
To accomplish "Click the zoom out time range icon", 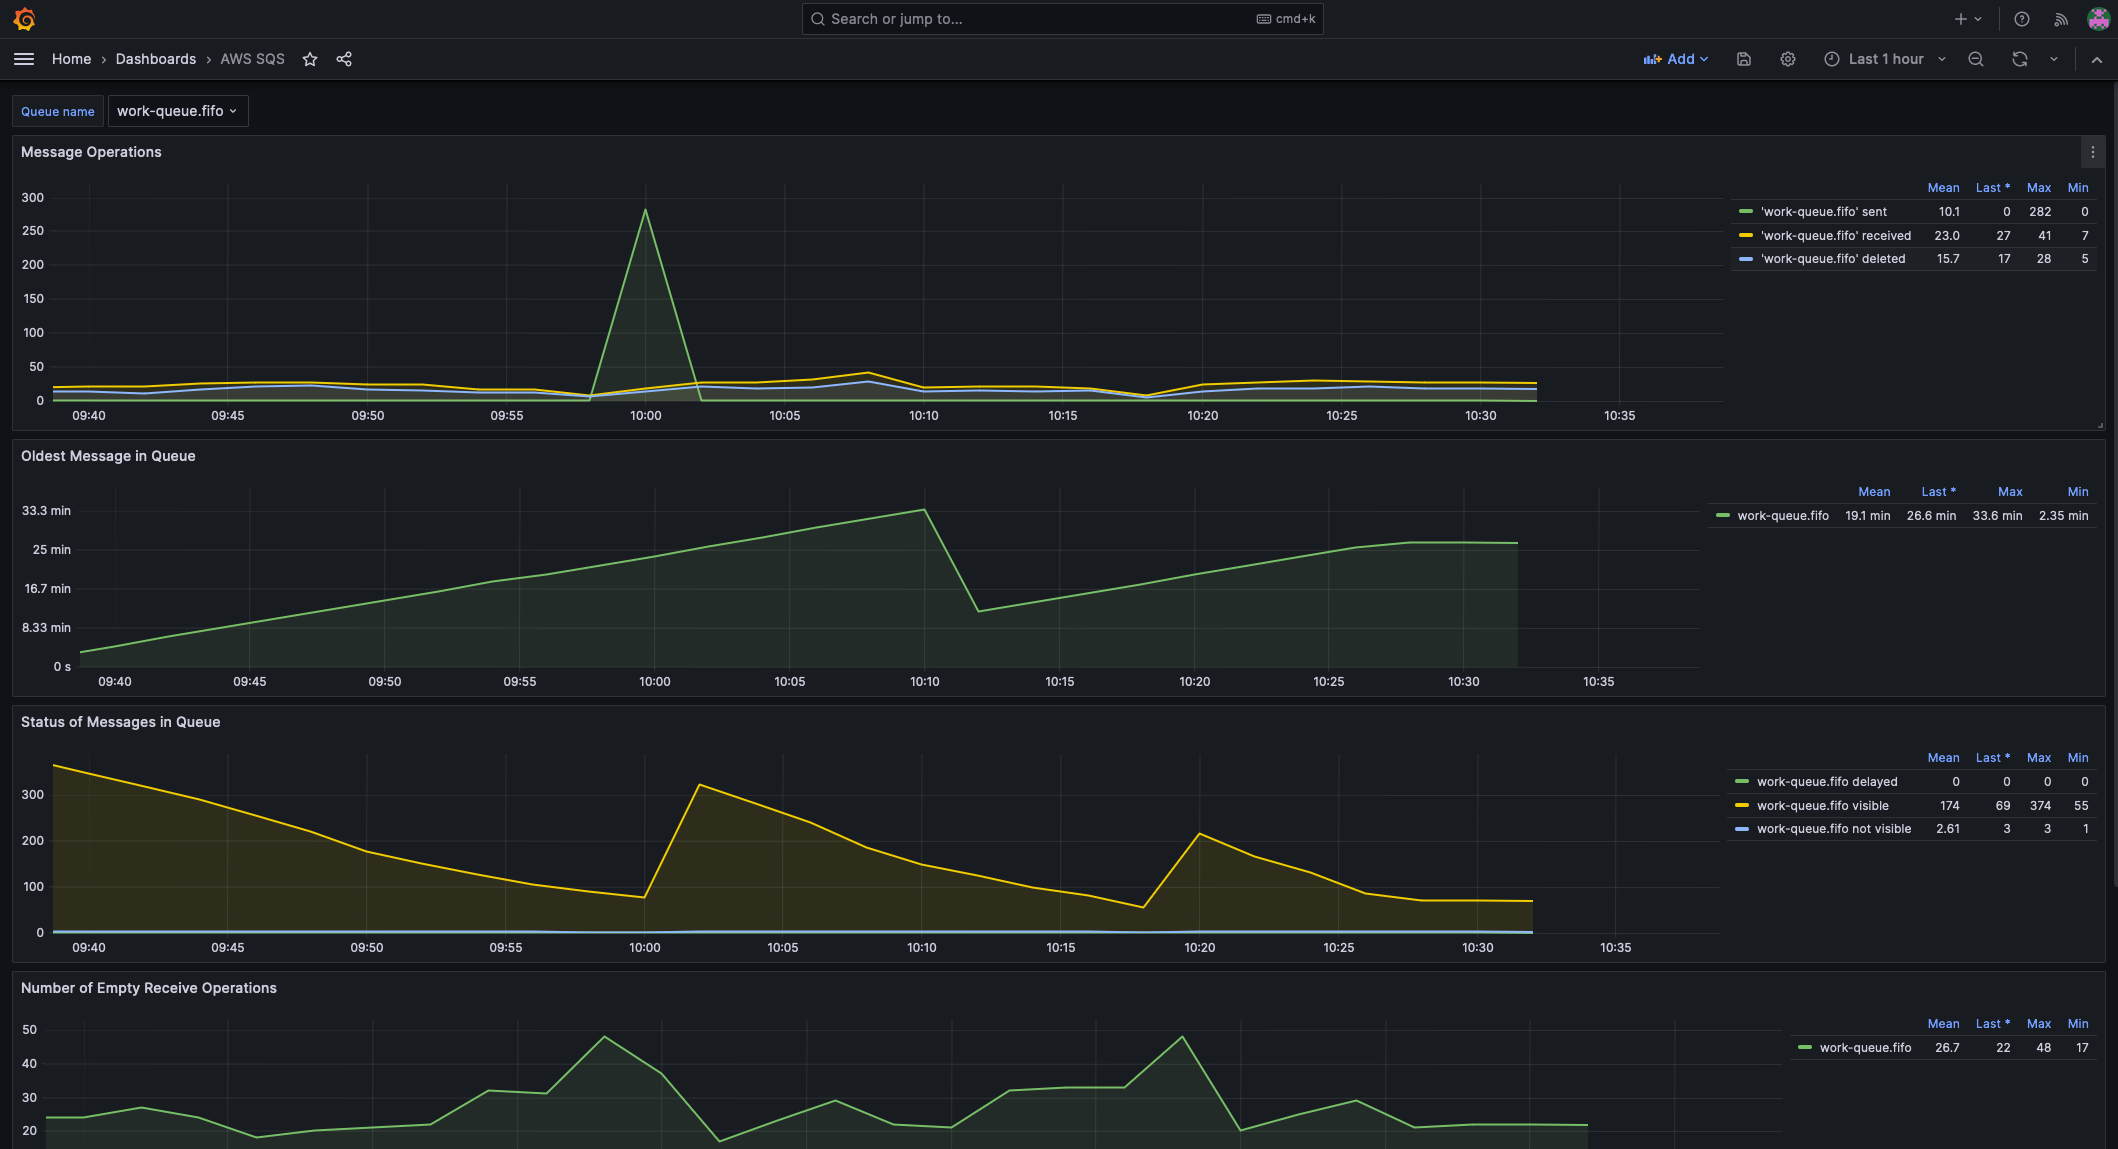I will click(1976, 59).
